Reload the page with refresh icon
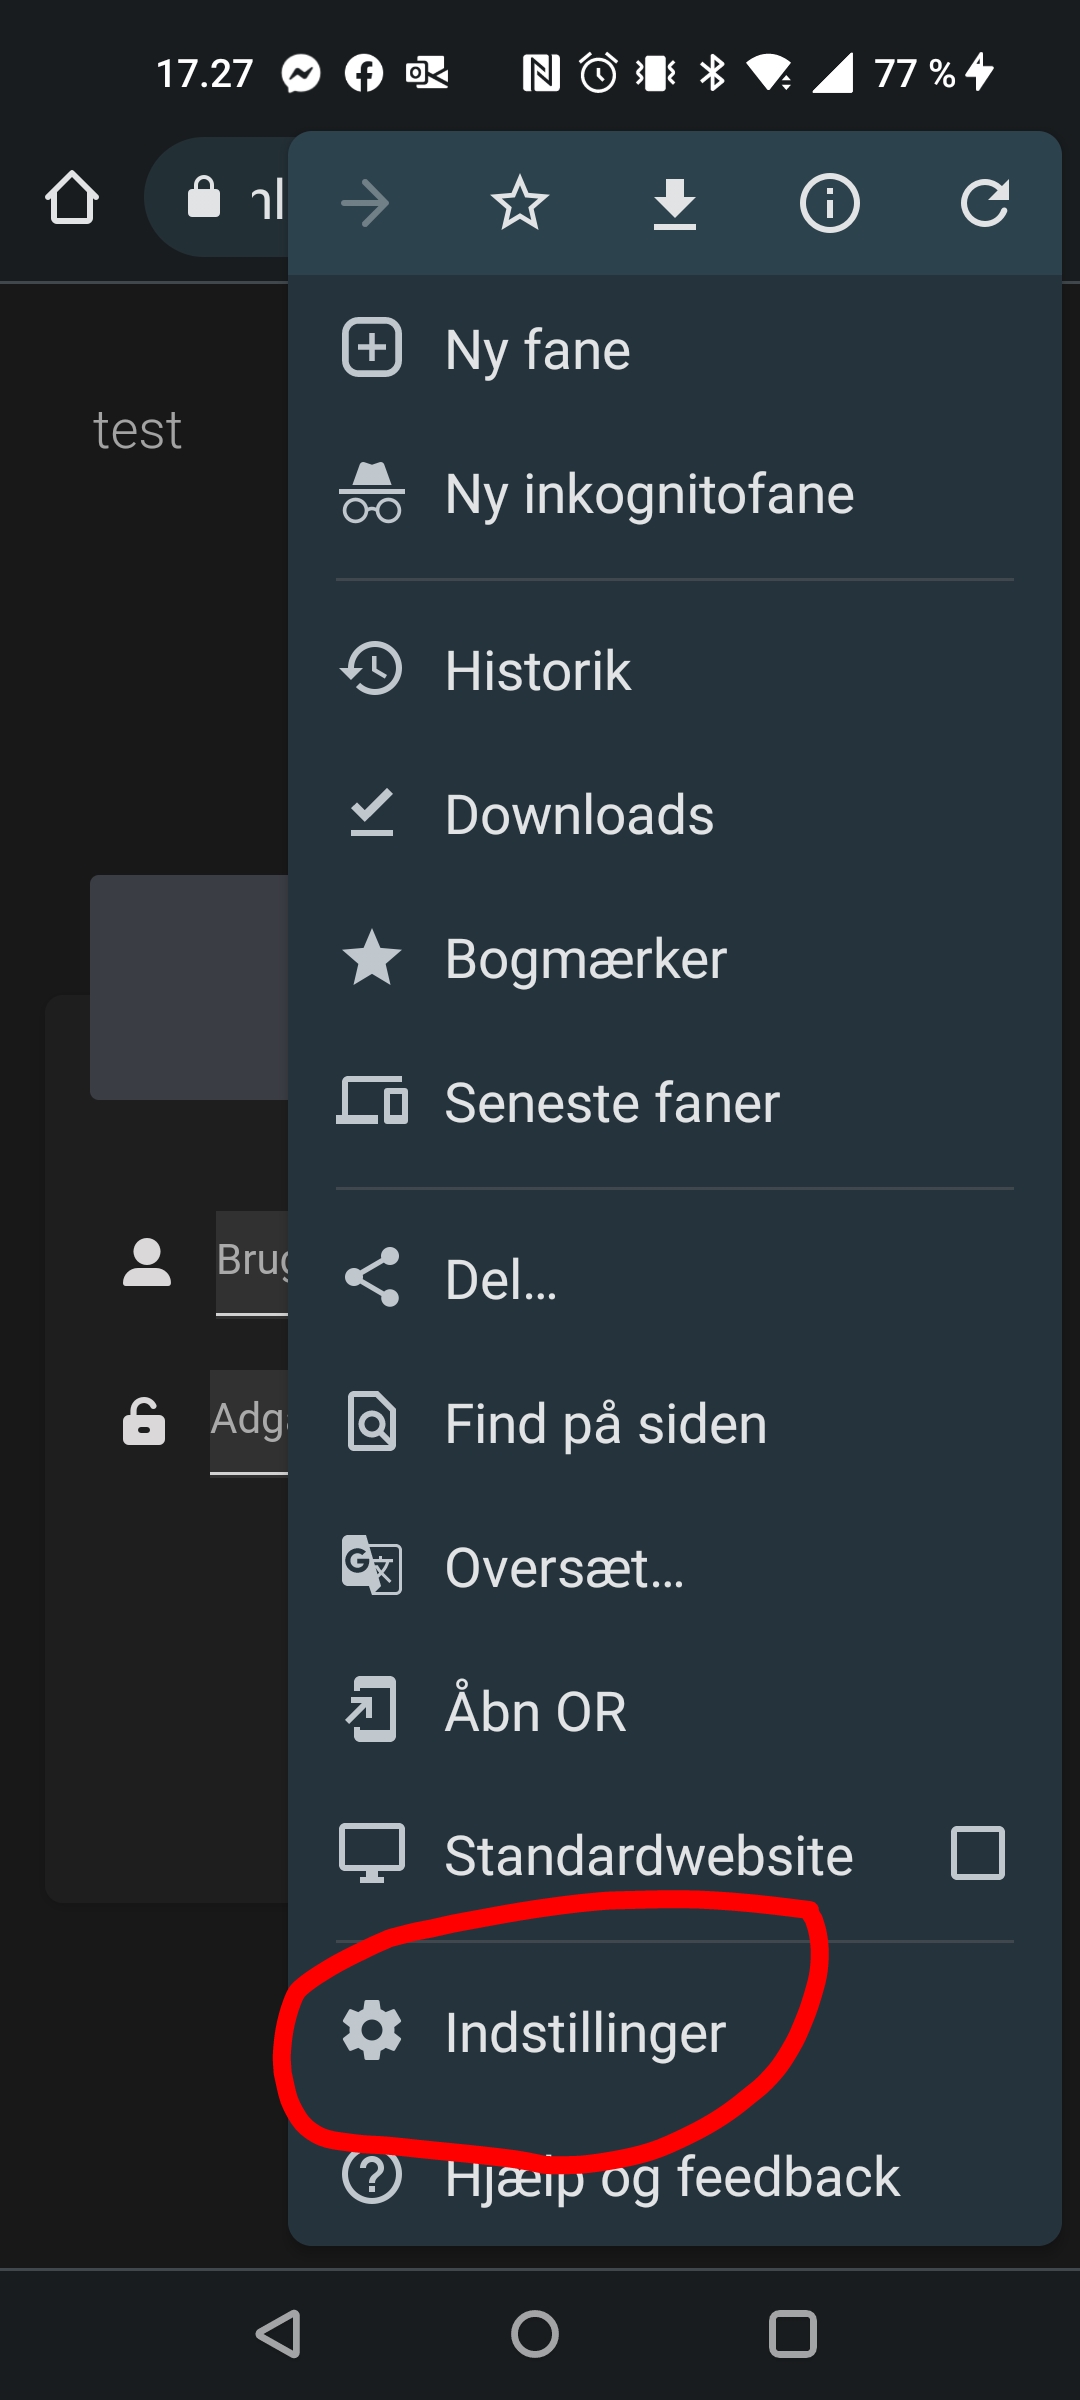Viewport: 1080px width, 2400px height. (984, 204)
